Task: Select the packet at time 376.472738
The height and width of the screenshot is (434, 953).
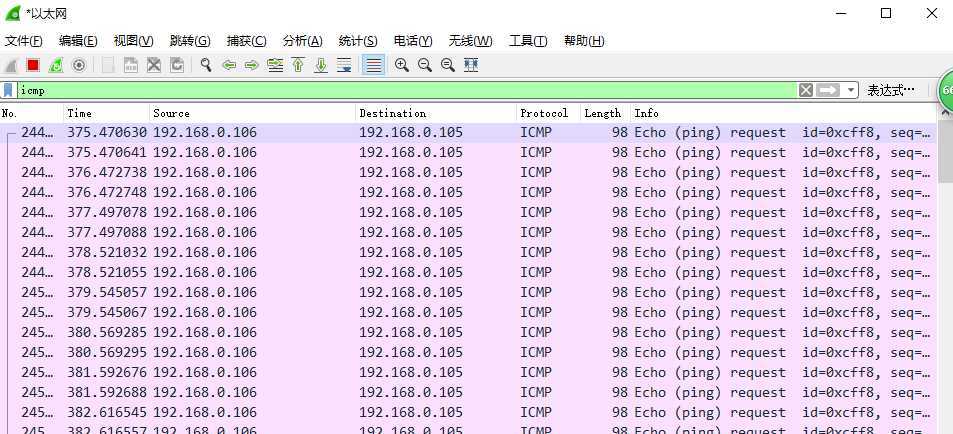Action: (x=468, y=173)
